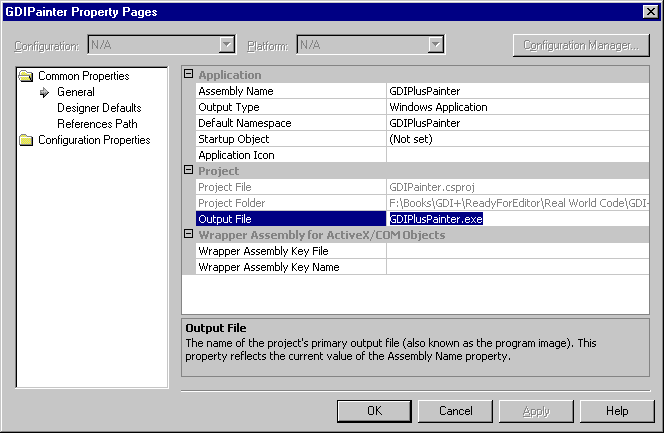This screenshot has height=433, width=664.
Task: Click the GDIPlusPainter.exe output file value
Action: point(436,219)
